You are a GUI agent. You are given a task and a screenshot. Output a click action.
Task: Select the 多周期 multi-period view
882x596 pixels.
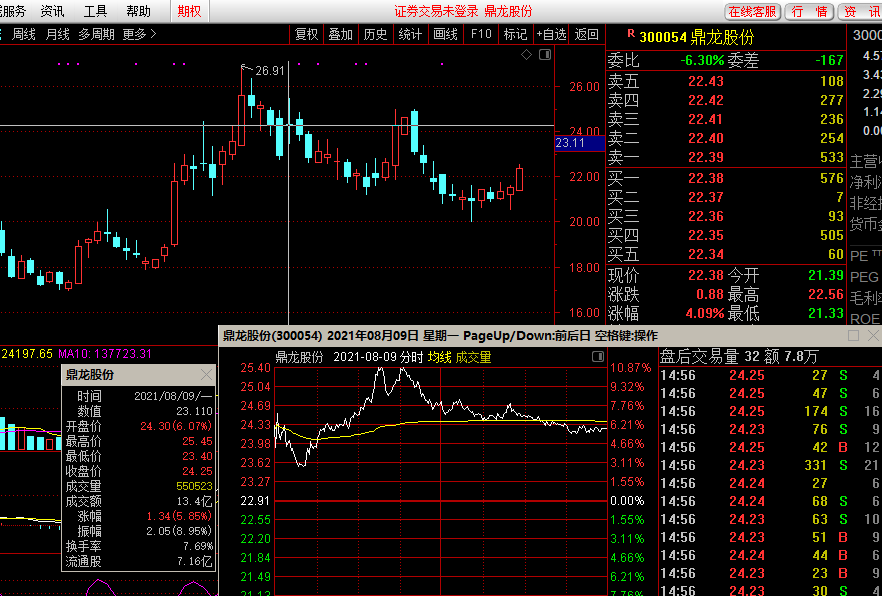pyautogui.click(x=96, y=34)
